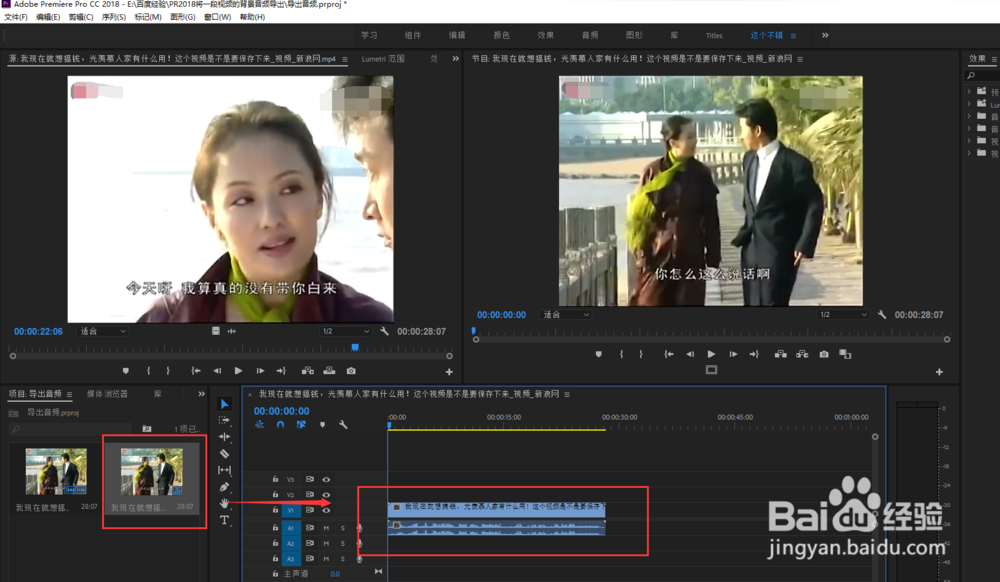This screenshot has height=582, width=1000.
Task: Click Lift button in program monitor
Action: point(781,354)
